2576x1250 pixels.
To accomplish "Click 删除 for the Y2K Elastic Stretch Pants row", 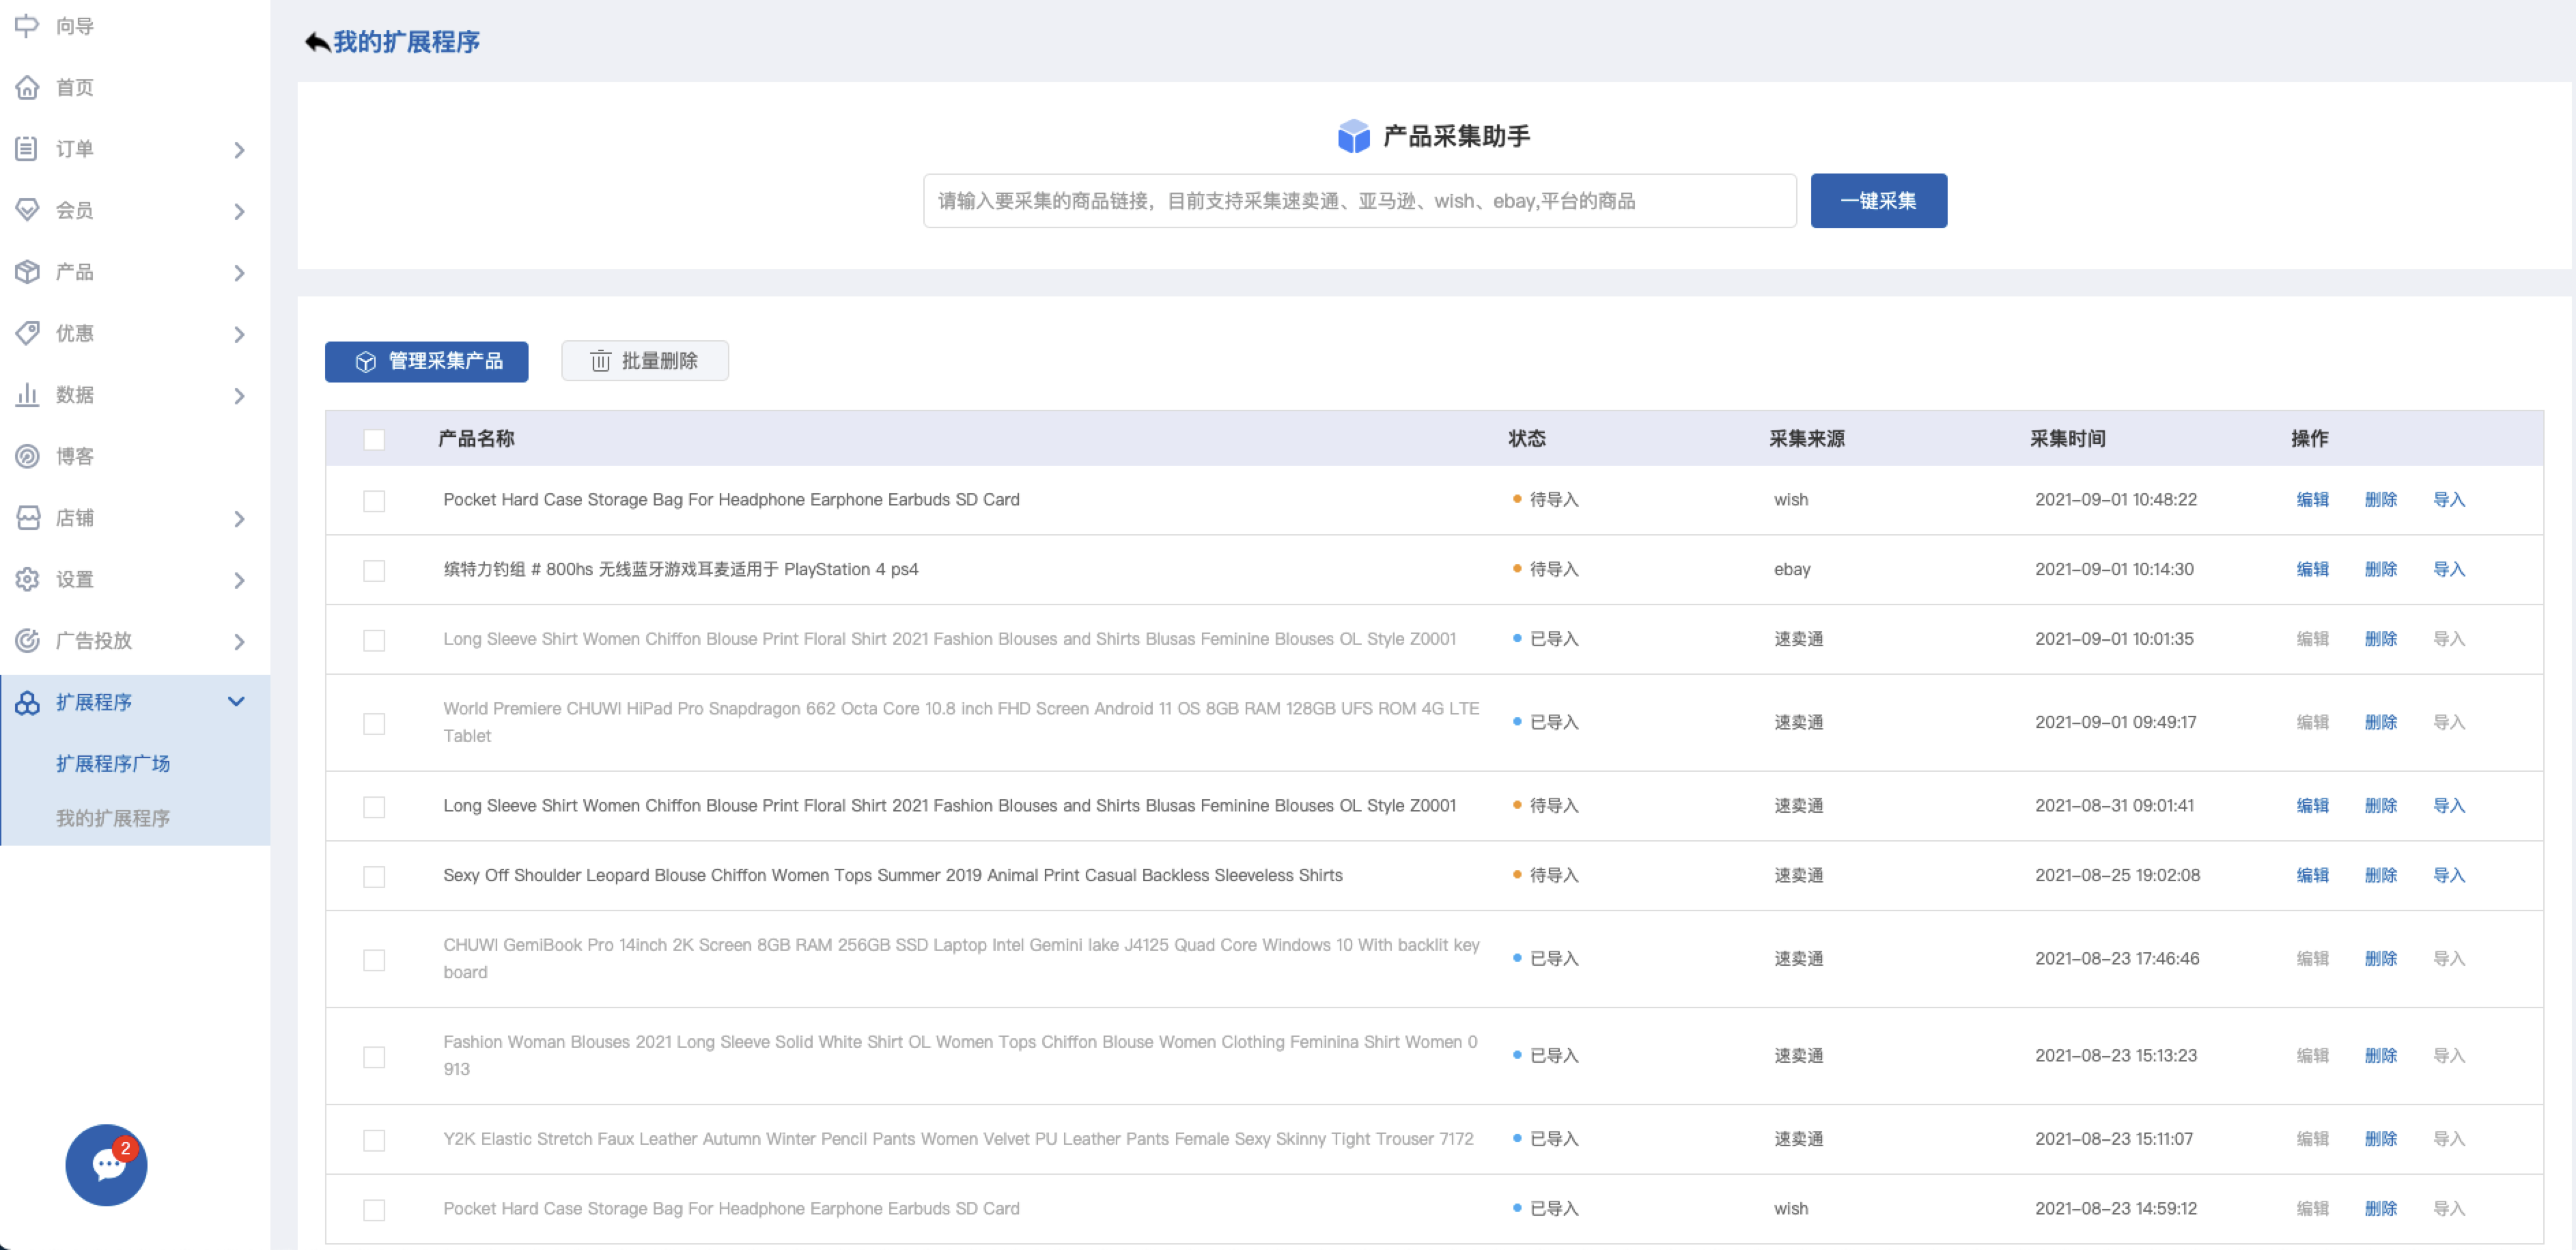I will click(2379, 1138).
